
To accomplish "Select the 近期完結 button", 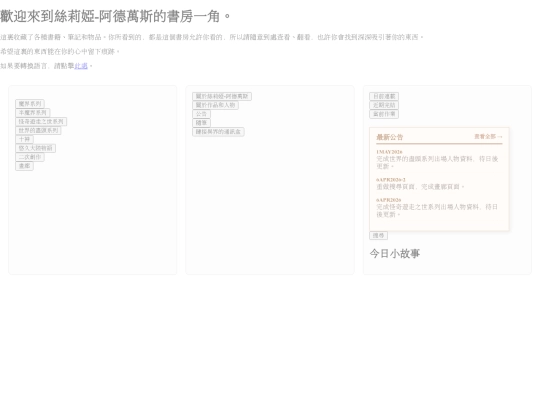I will (384, 105).
